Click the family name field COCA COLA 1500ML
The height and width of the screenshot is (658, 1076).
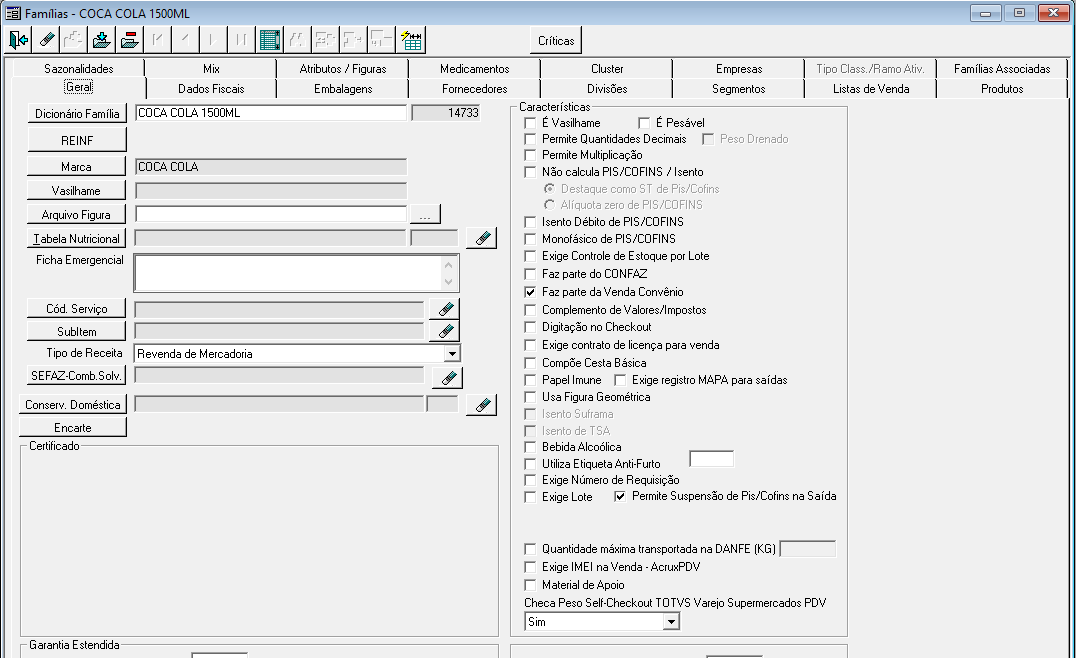270,113
